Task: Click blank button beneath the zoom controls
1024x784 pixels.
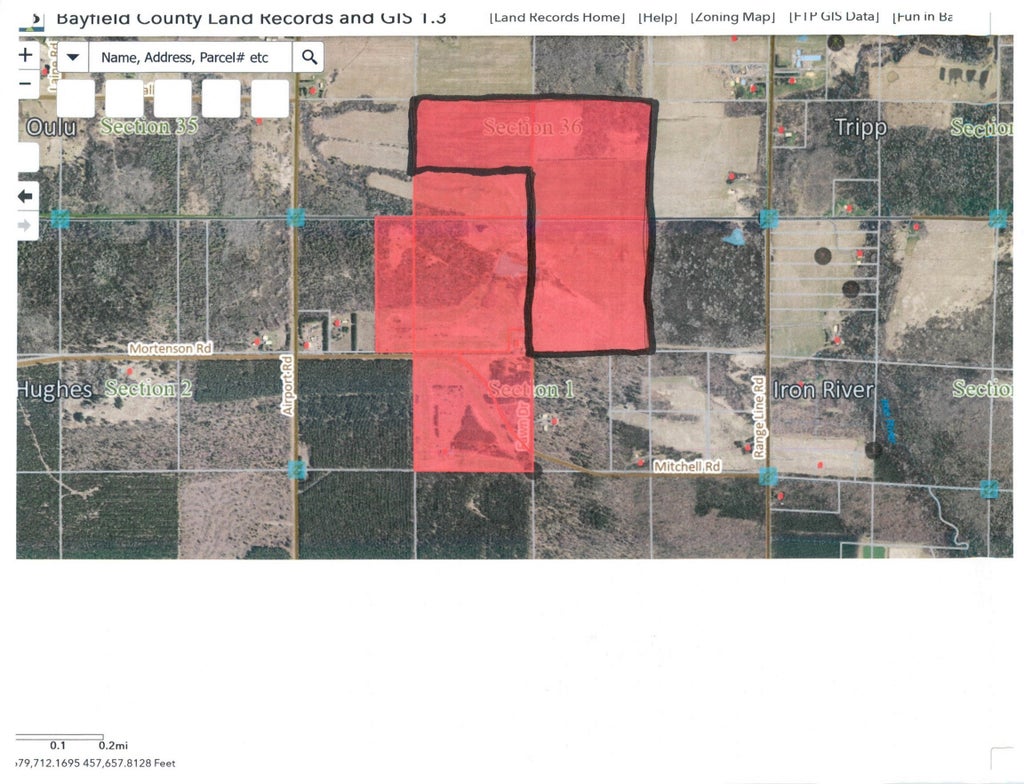Action: tap(27, 156)
